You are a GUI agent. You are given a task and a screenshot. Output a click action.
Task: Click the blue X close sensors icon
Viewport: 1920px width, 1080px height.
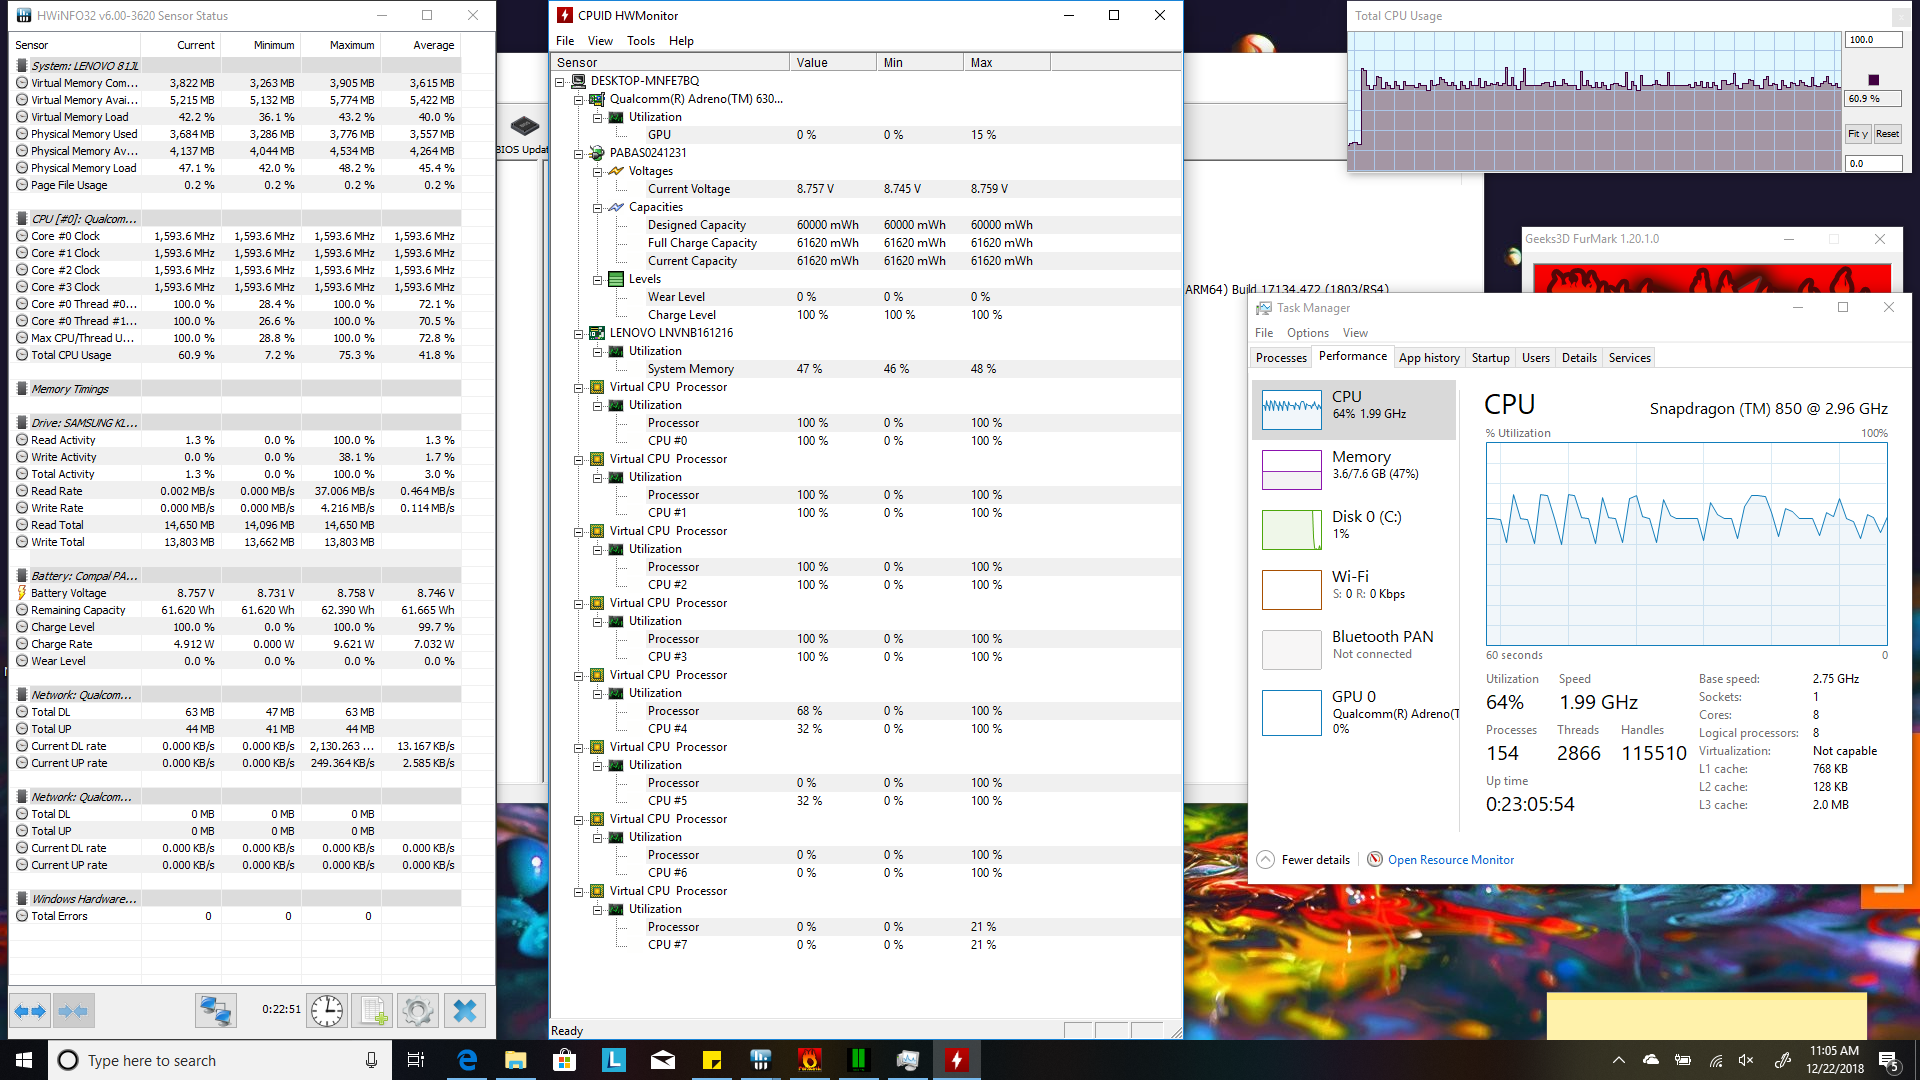coord(464,1011)
